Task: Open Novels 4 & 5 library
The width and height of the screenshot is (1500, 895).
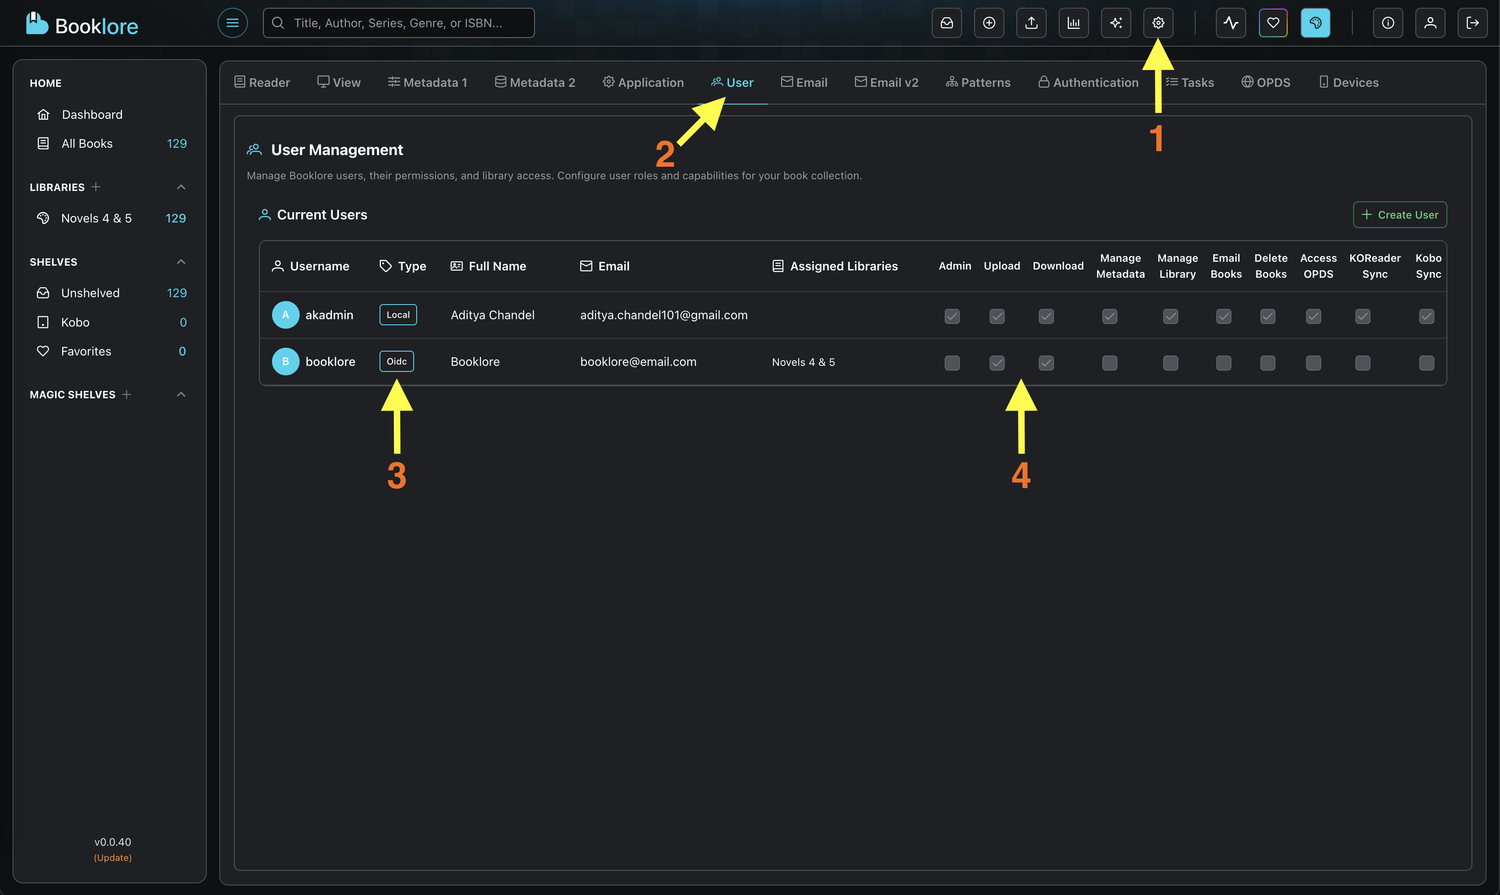Action: (x=96, y=218)
